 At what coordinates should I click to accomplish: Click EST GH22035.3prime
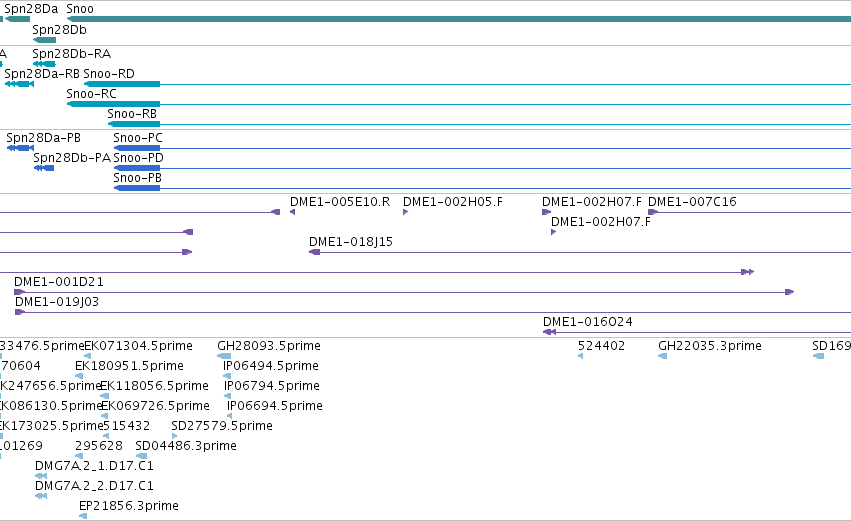pos(663,356)
